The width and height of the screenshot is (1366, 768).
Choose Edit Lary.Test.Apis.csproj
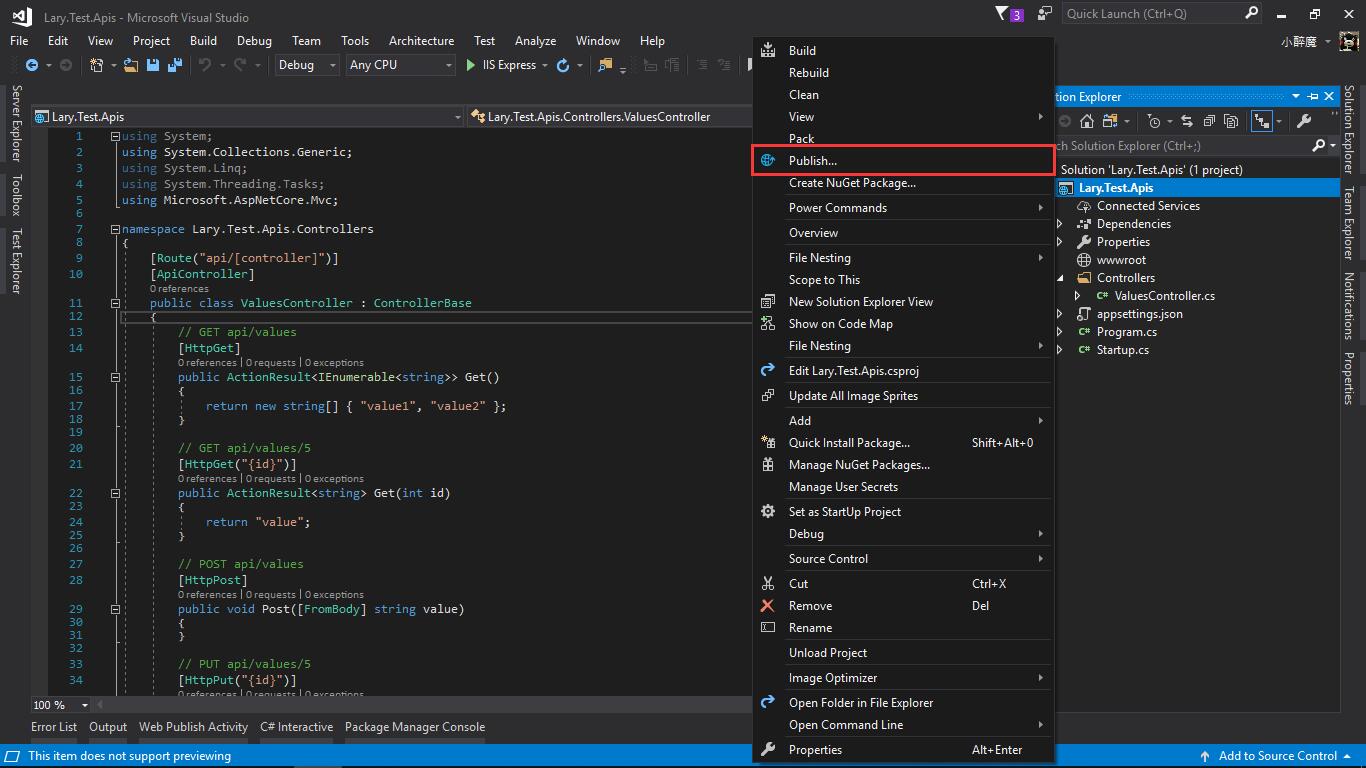[x=903, y=371]
